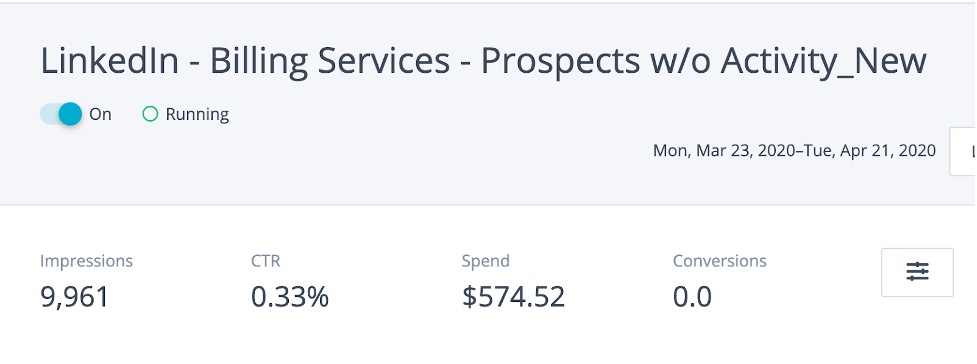Open the metrics customize sliders icon
This screenshot has height=364, width=977.
point(917,272)
